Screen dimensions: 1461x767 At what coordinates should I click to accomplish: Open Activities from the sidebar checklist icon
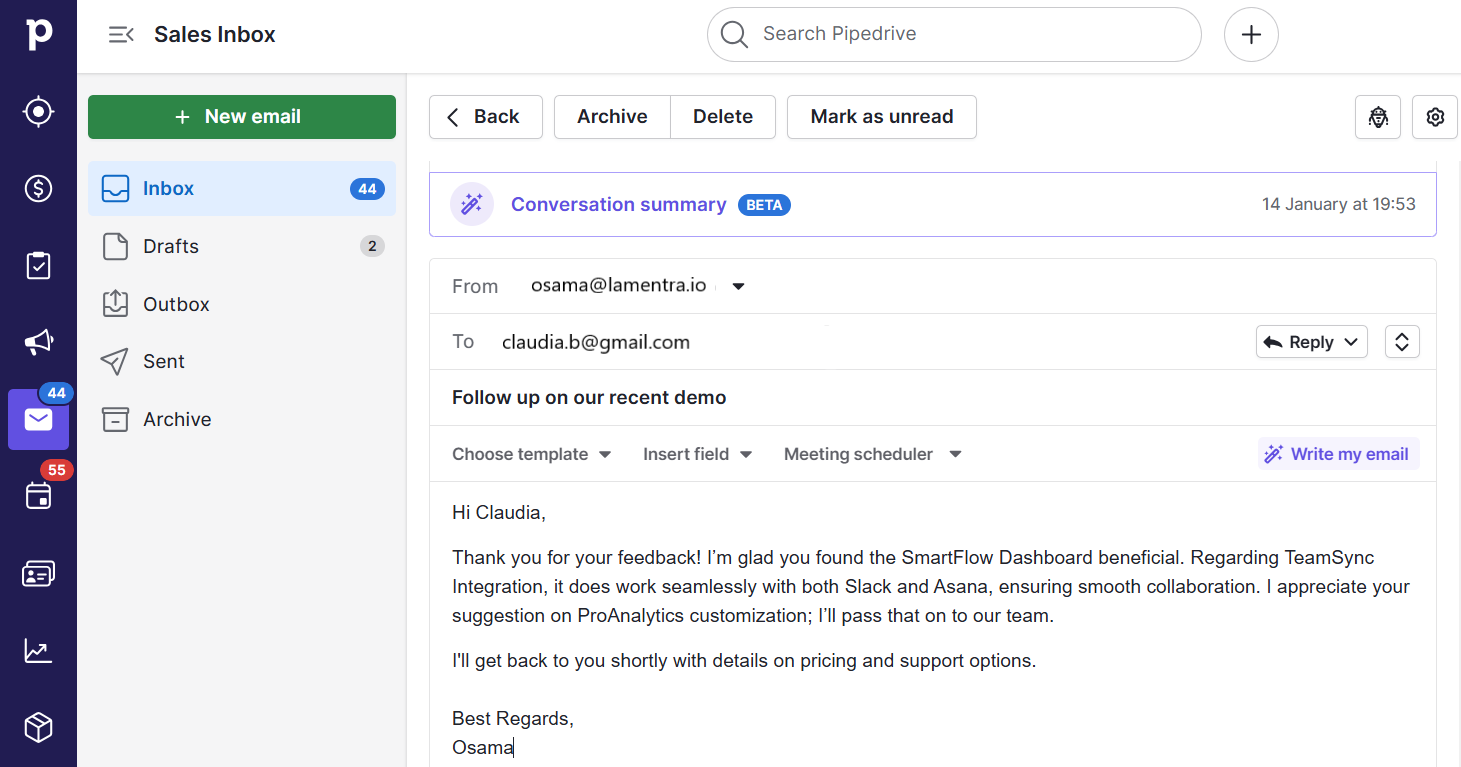38,265
